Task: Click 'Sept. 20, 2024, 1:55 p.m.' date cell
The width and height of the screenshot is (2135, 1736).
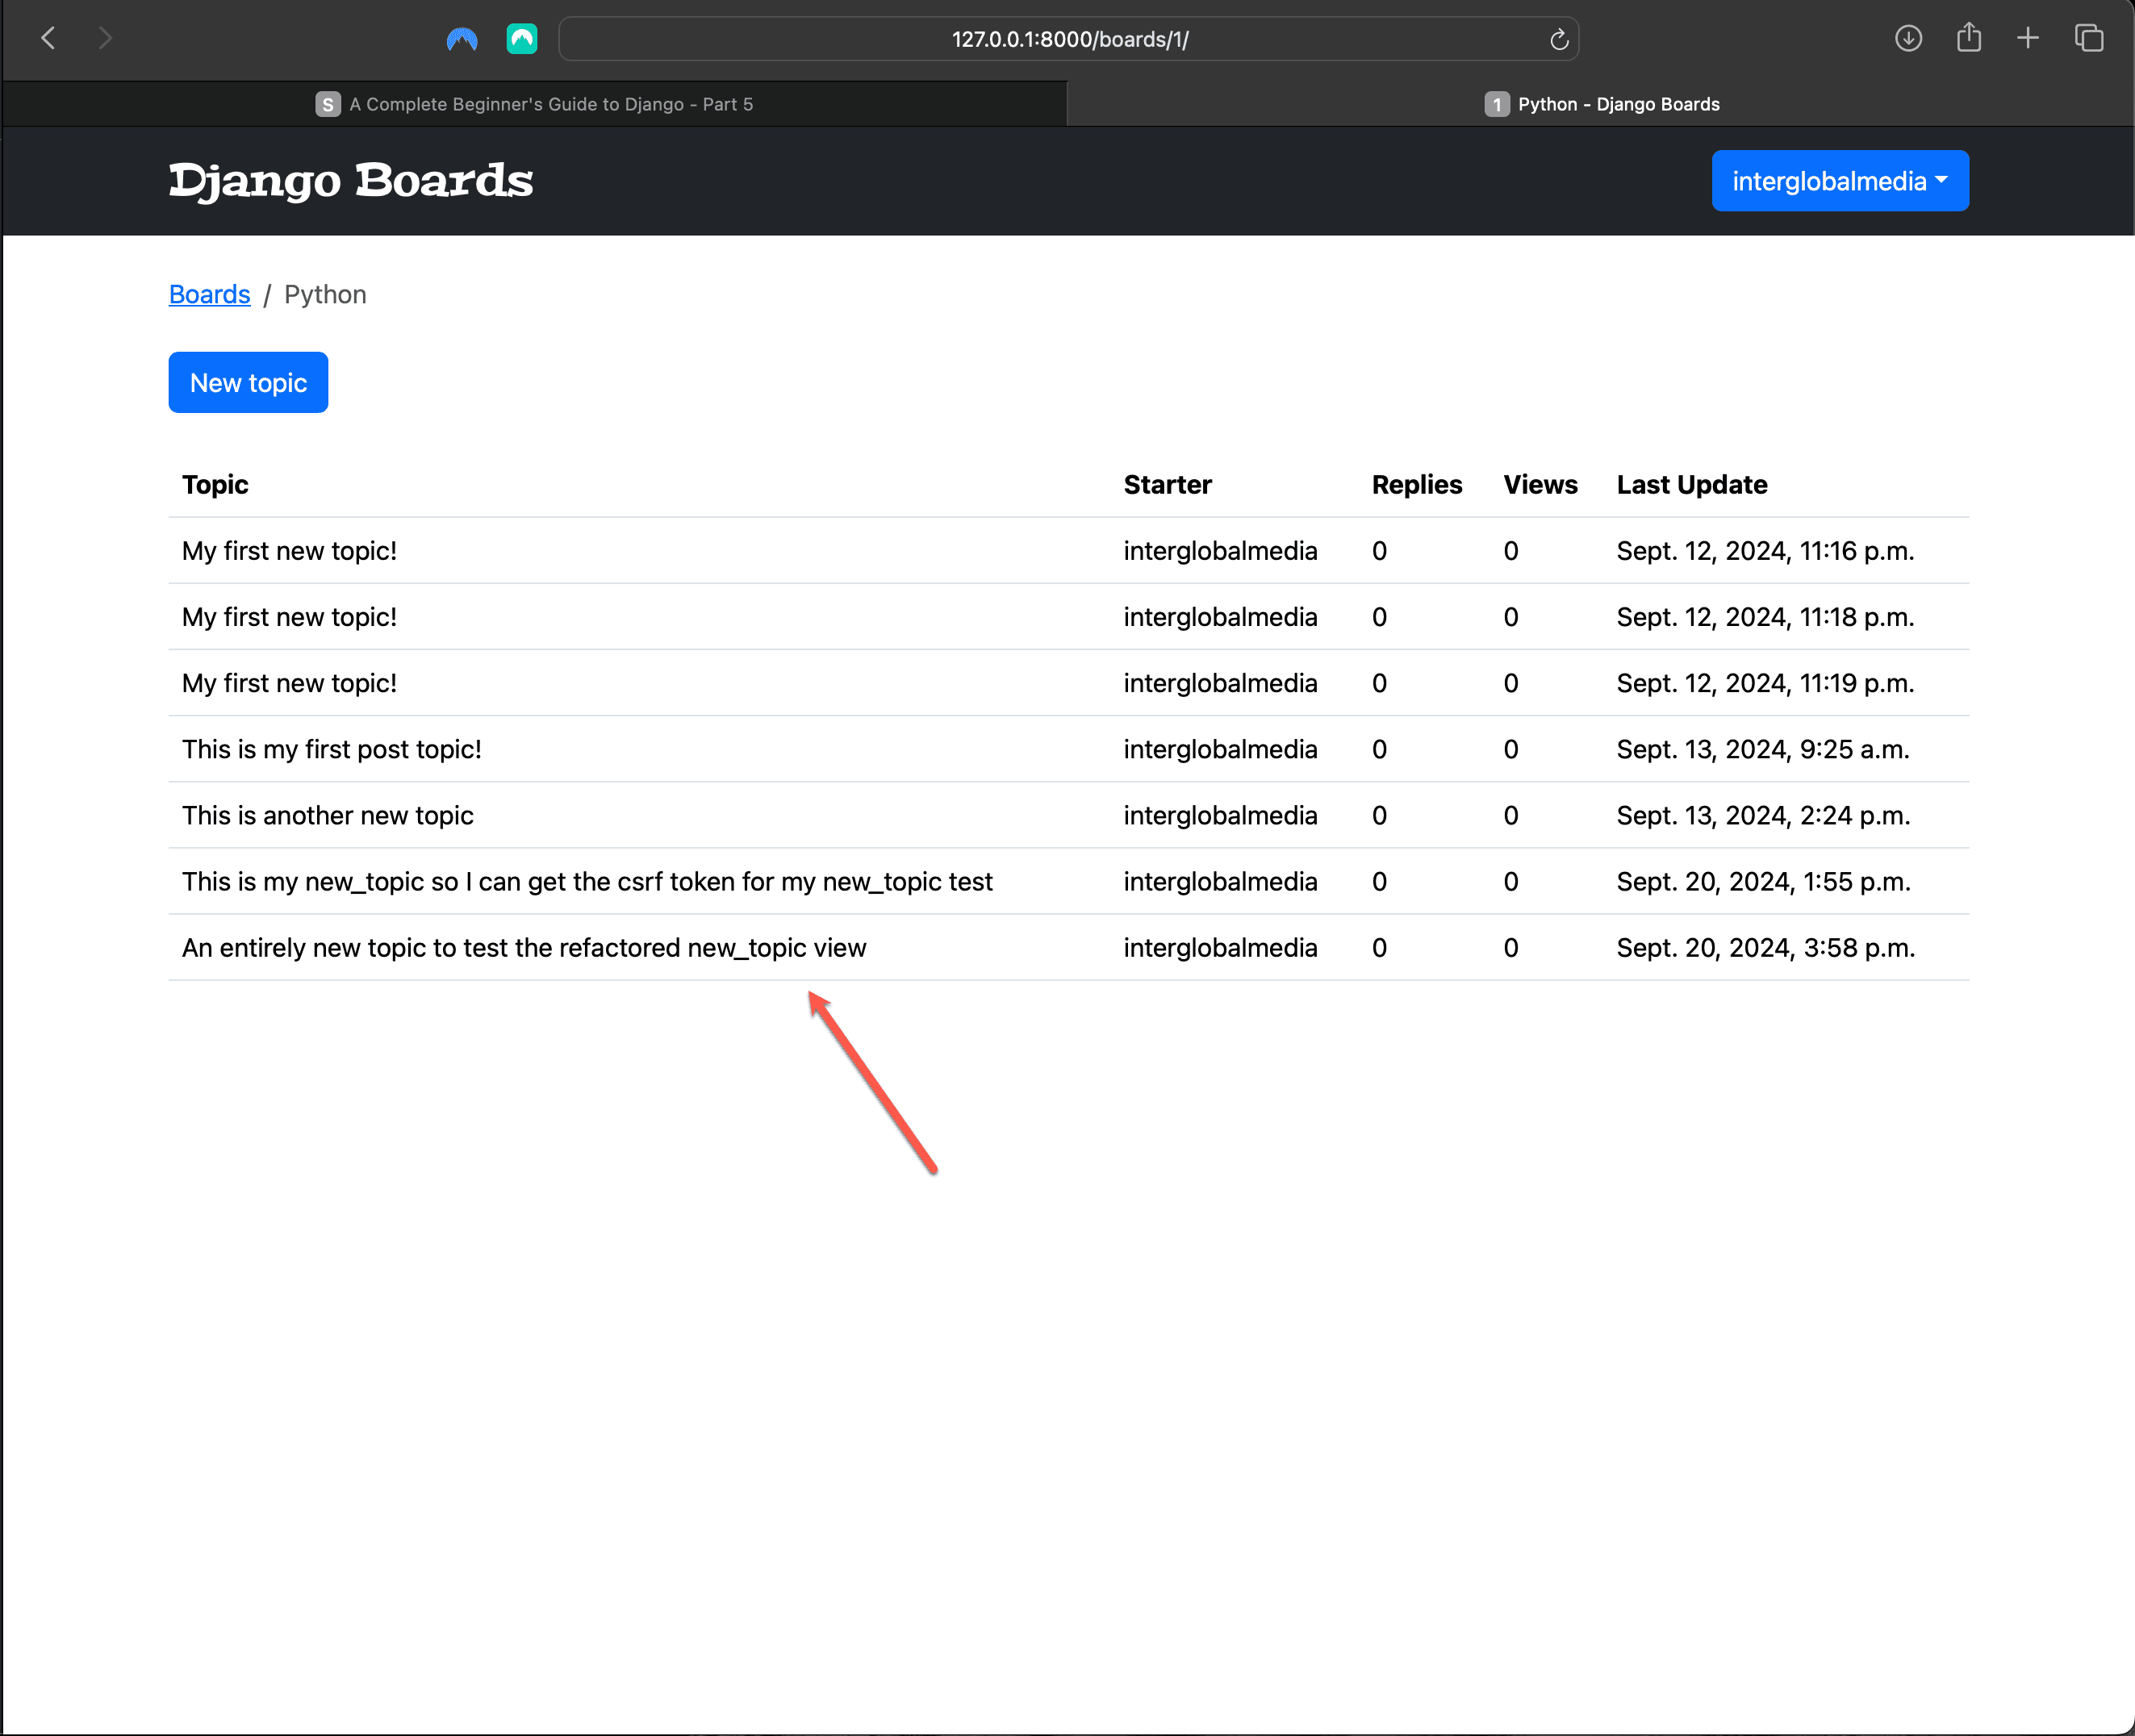Action: (1763, 881)
